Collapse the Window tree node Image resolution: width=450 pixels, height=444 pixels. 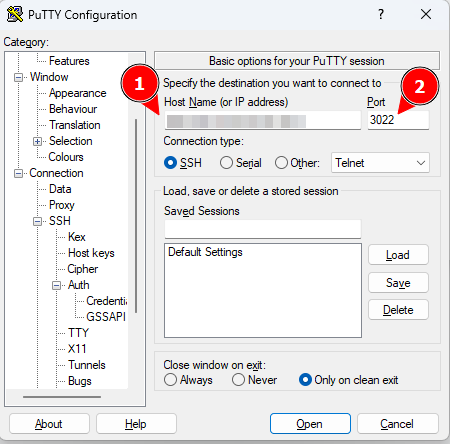pyautogui.click(x=18, y=78)
